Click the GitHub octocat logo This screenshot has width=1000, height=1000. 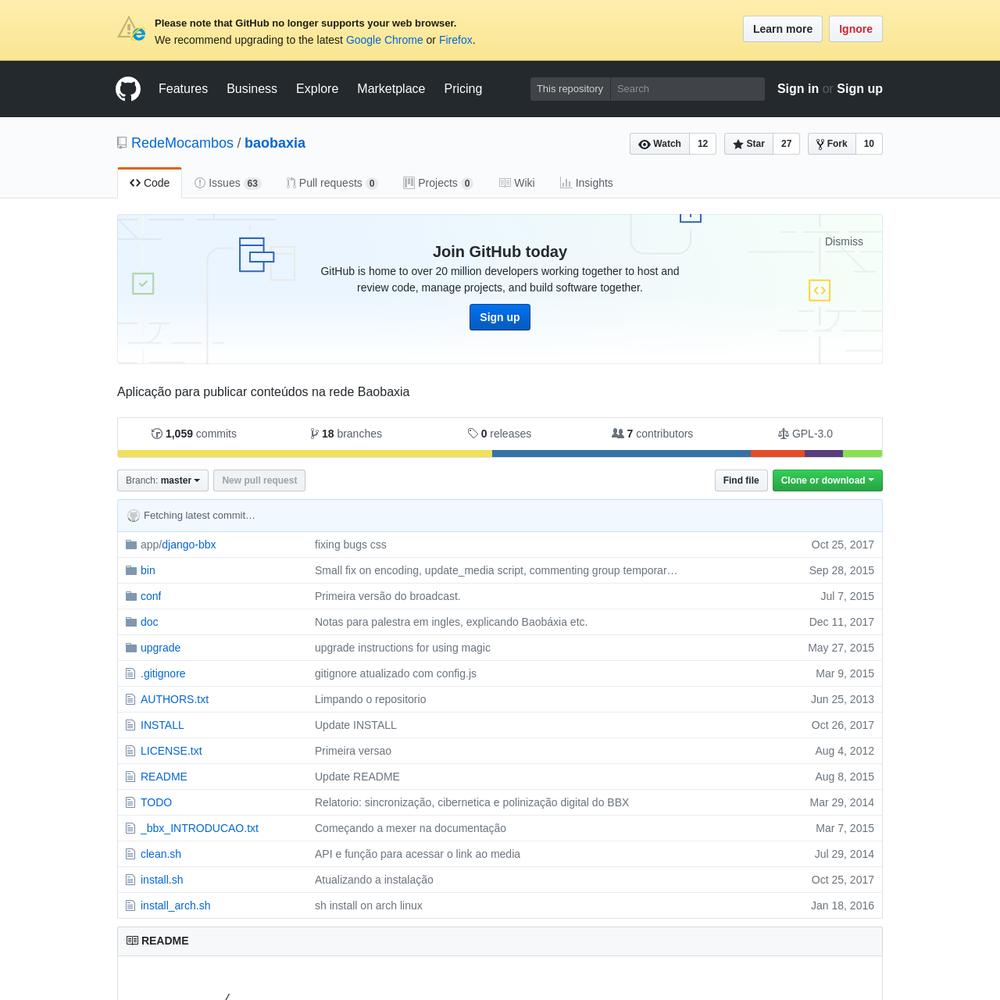(128, 89)
